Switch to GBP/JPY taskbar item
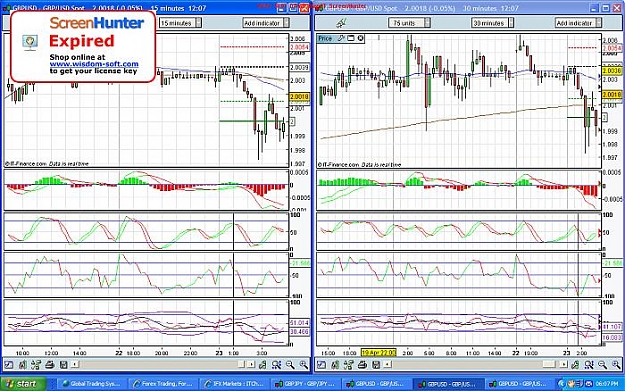625x391 pixels. 305,384
